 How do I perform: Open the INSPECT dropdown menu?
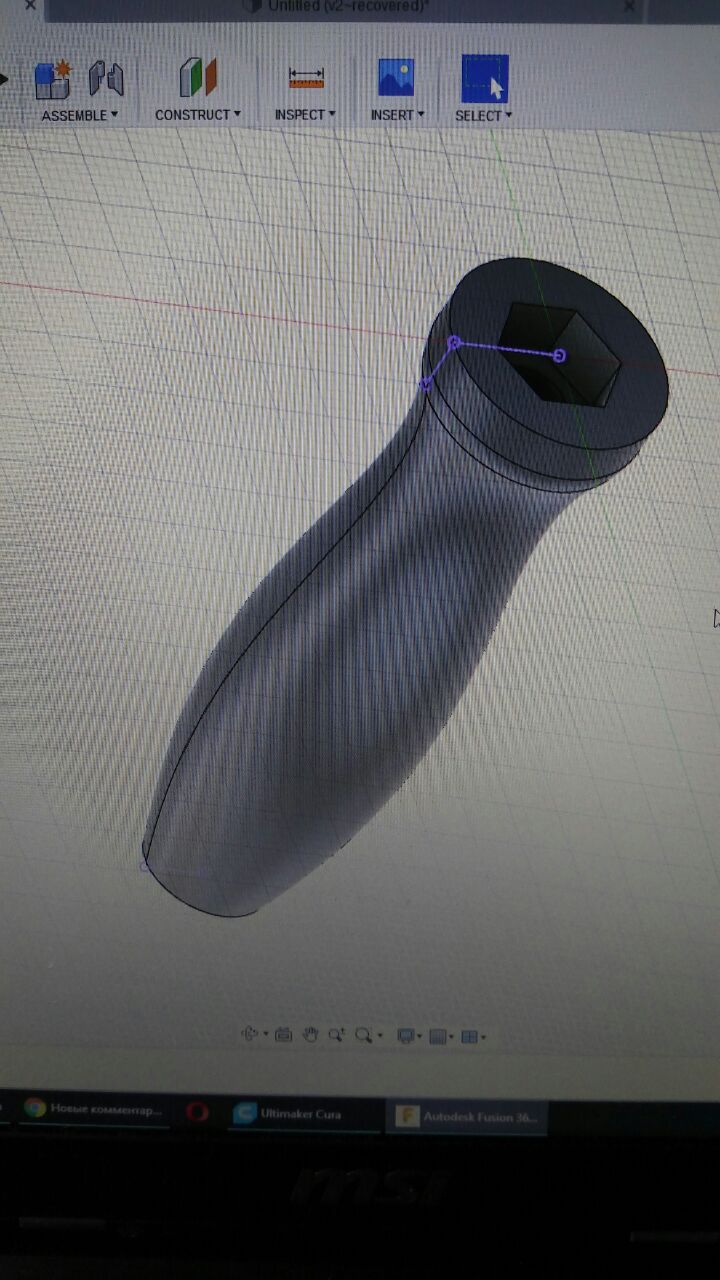[x=305, y=115]
